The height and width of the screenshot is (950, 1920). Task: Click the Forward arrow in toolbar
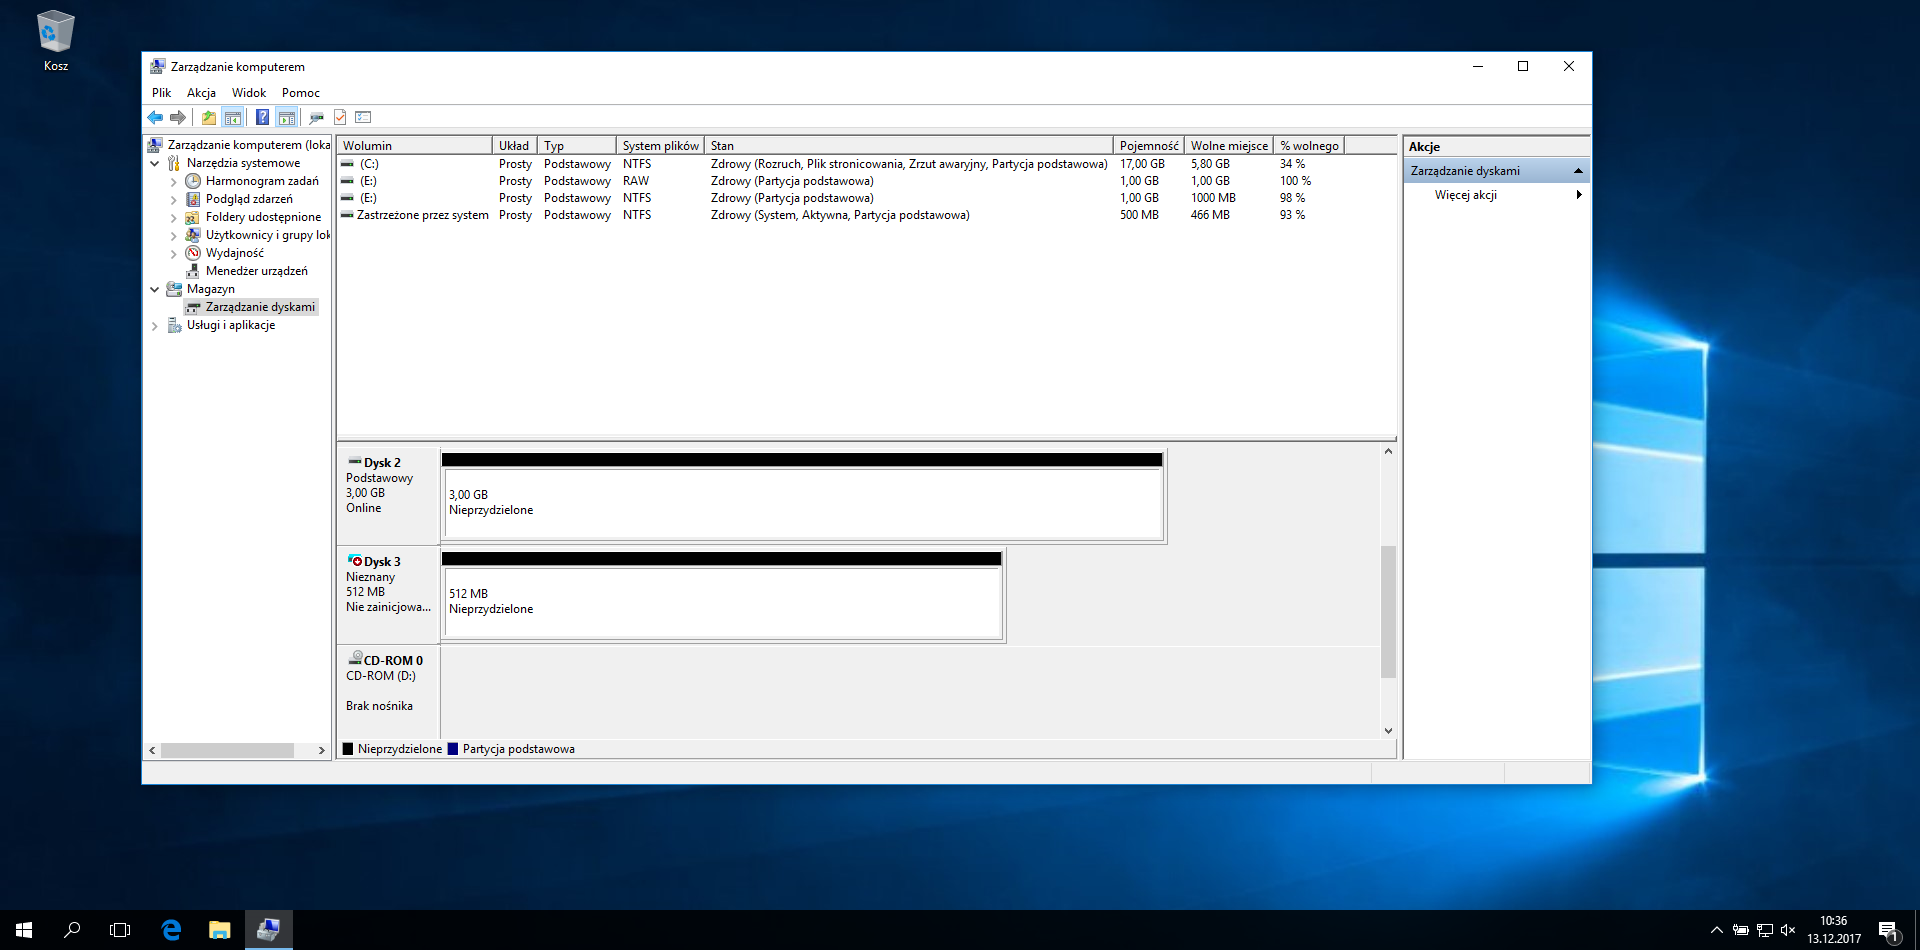click(x=178, y=118)
